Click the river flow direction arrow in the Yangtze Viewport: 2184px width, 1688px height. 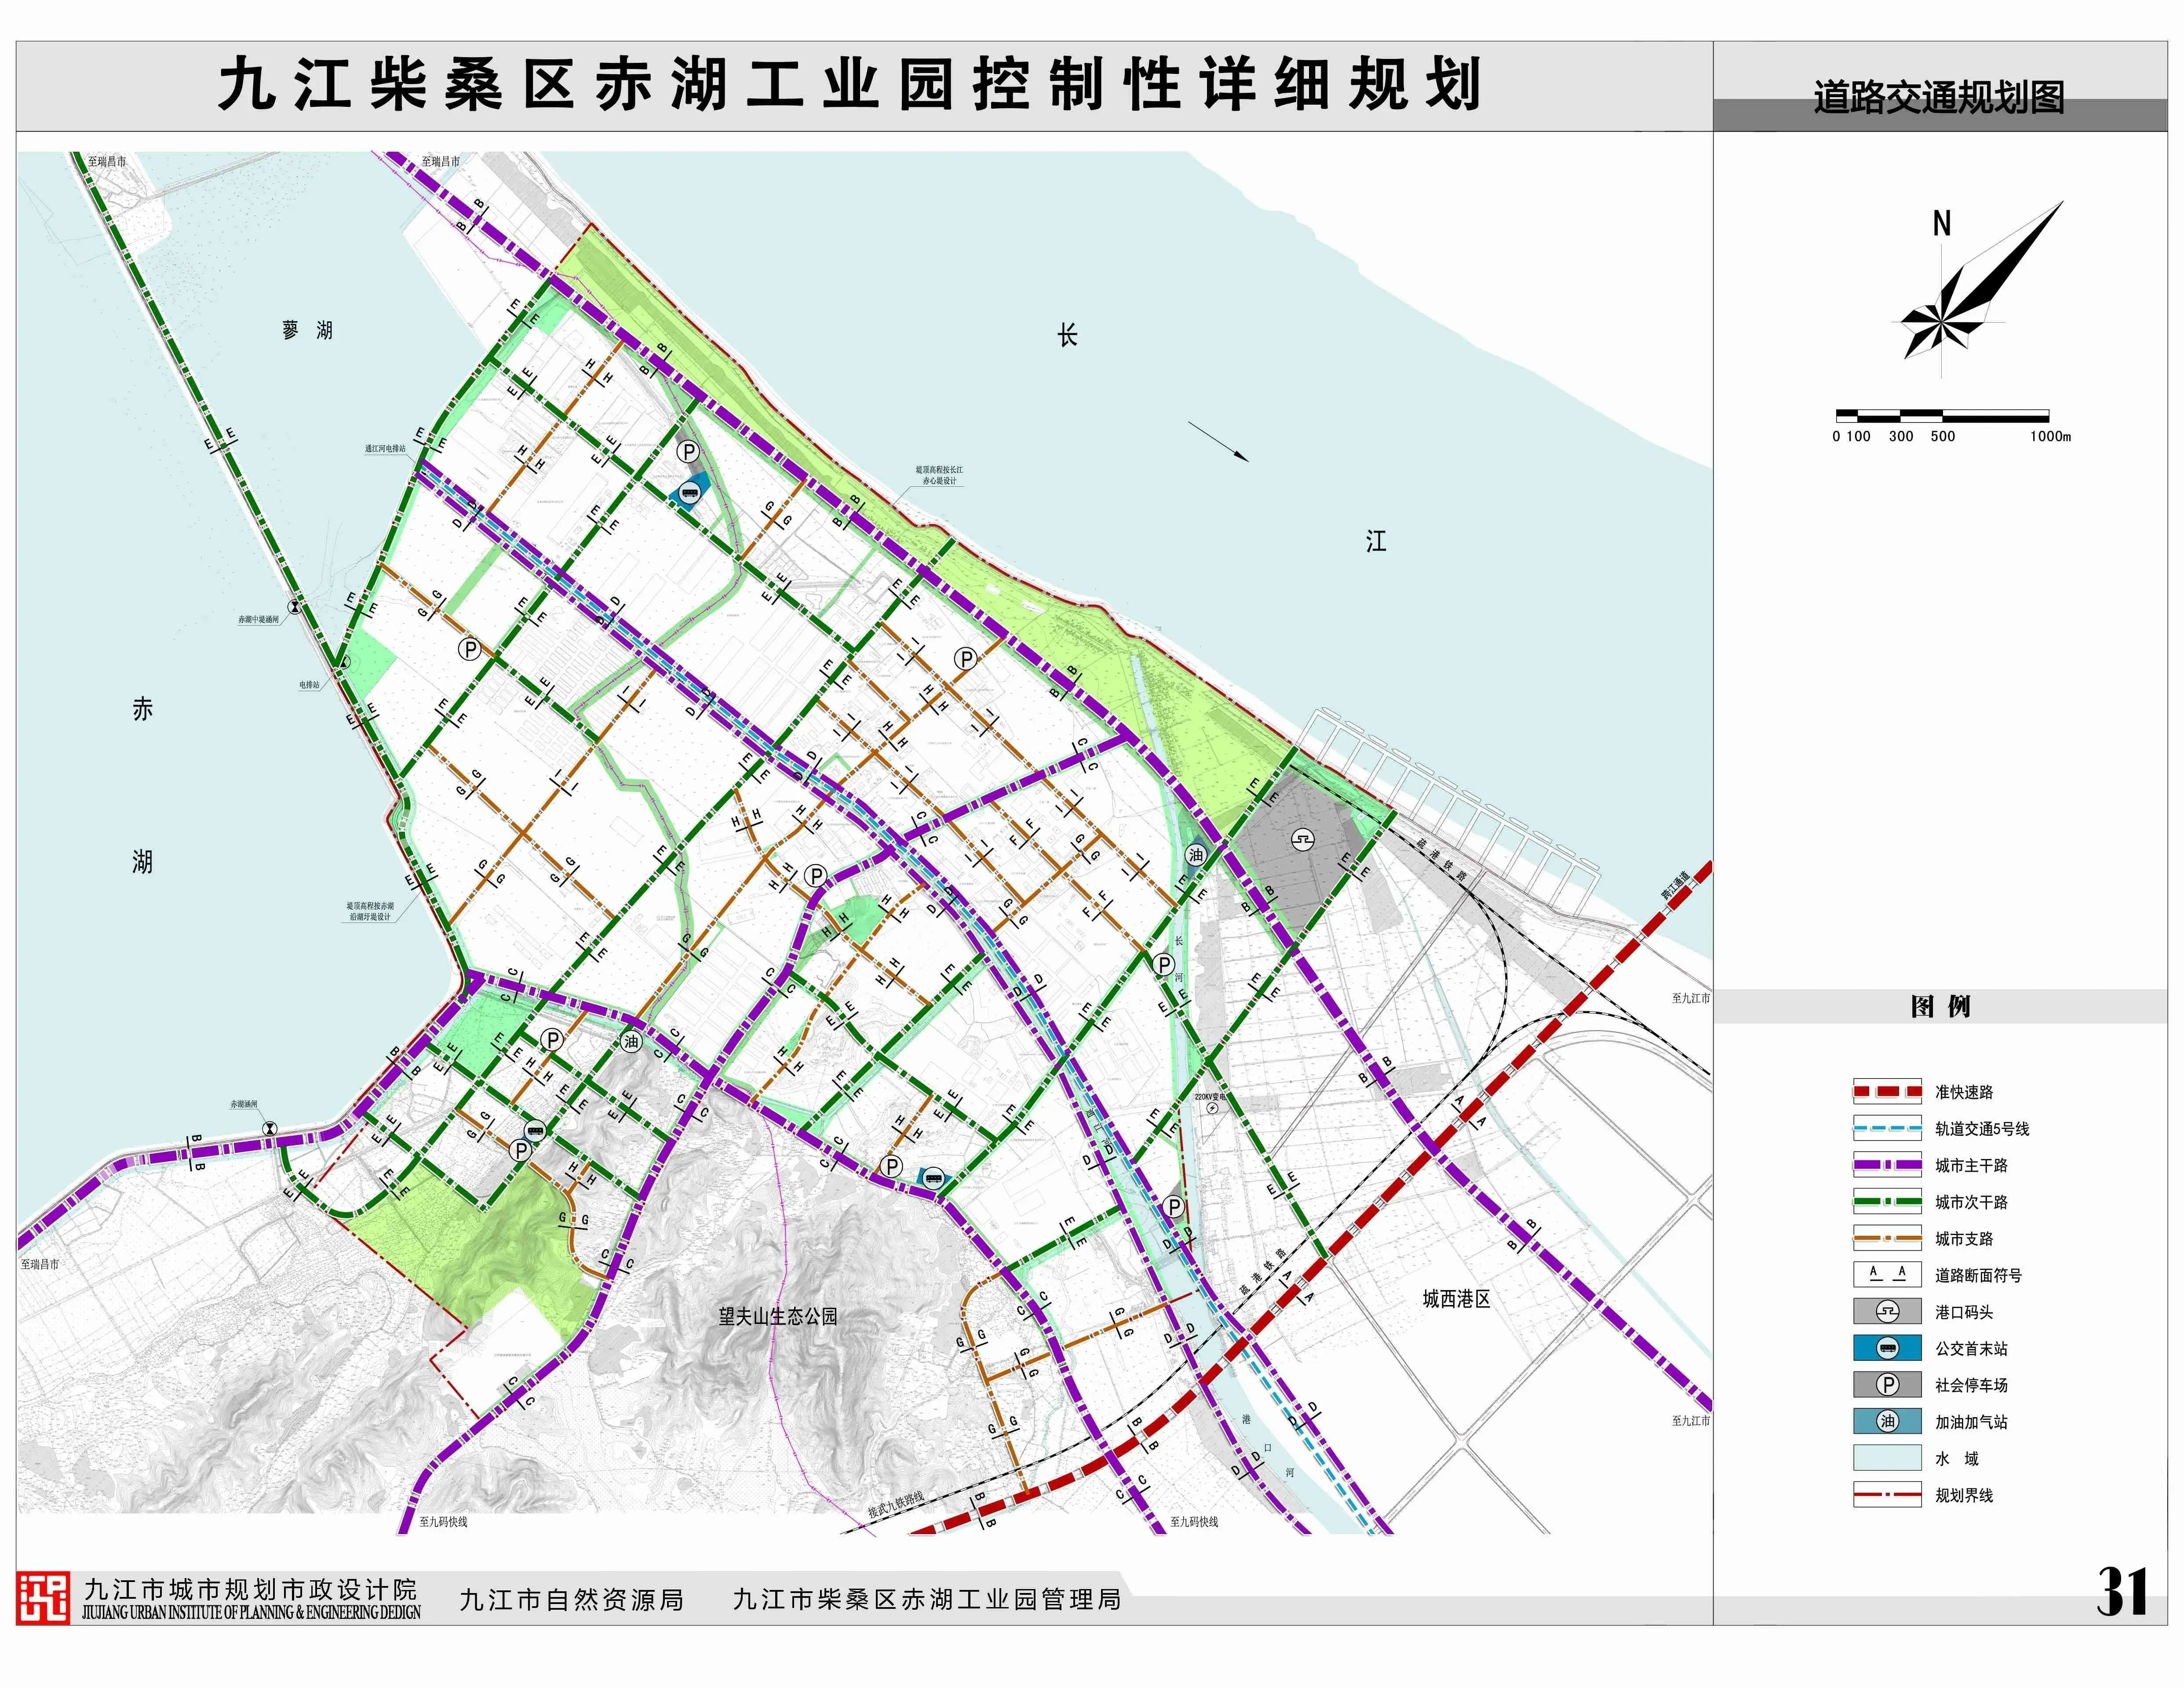(1218, 441)
